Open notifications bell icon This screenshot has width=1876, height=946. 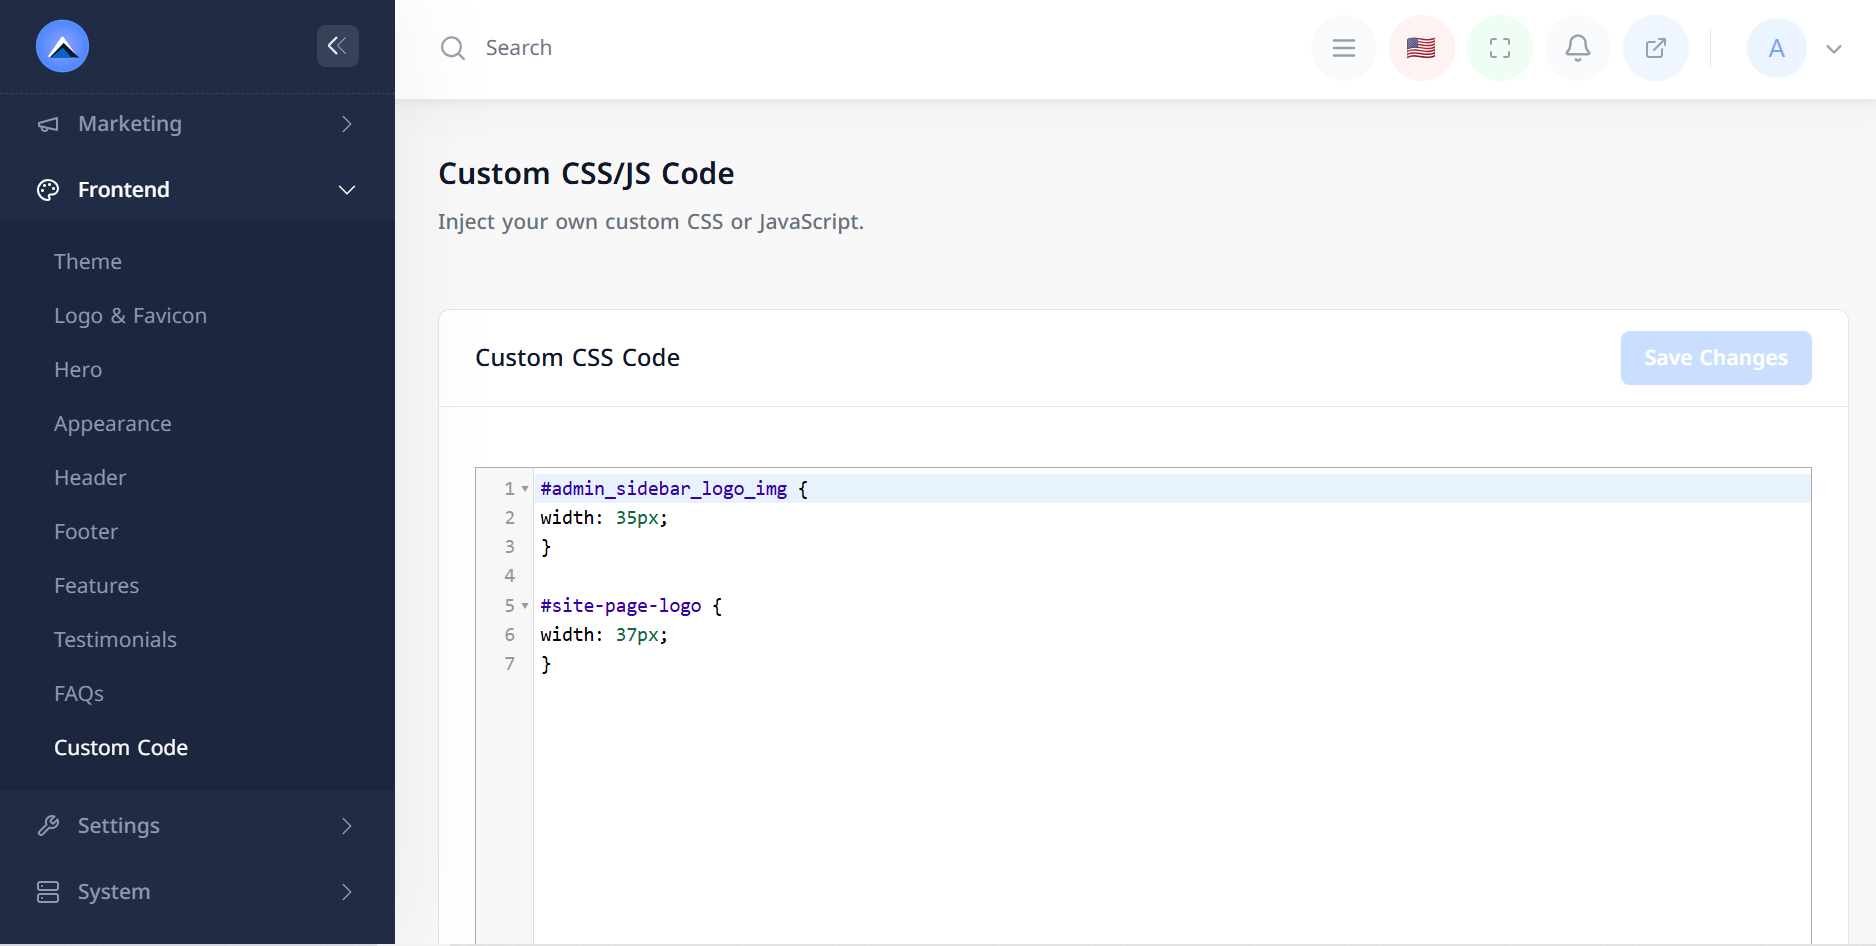click(1577, 48)
